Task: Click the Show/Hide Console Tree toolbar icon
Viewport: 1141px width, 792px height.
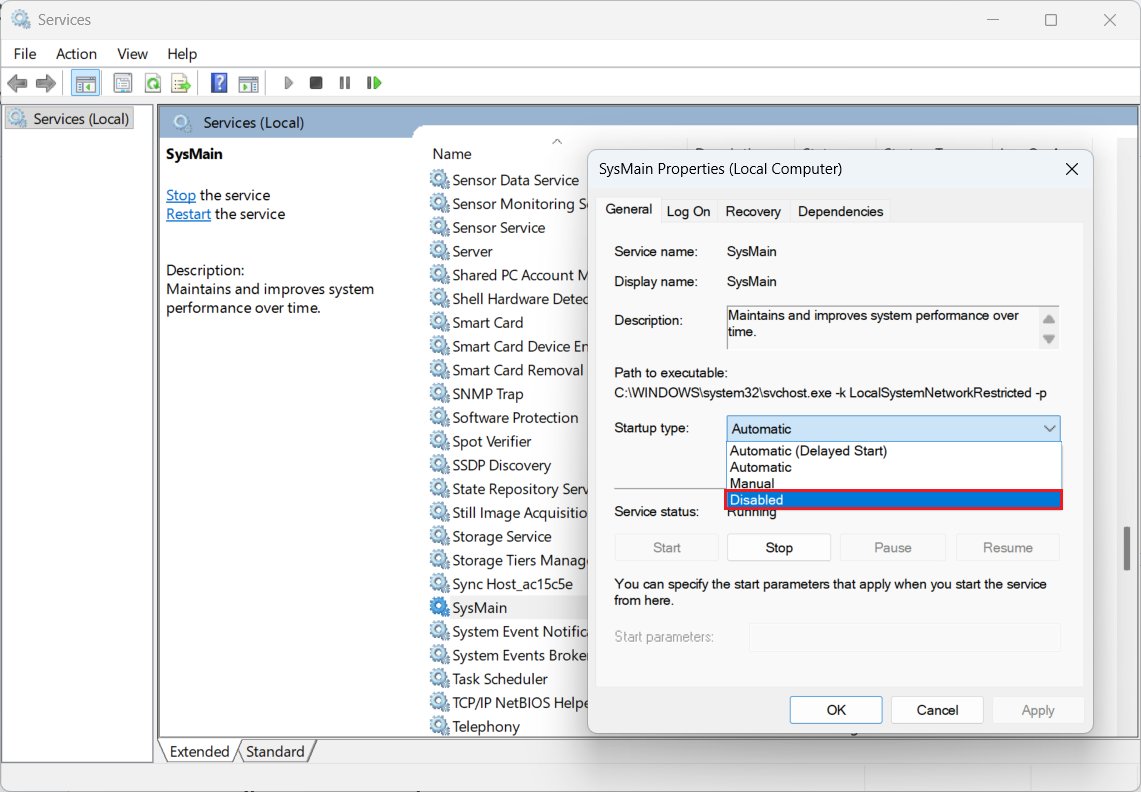Action: [86, 83]
